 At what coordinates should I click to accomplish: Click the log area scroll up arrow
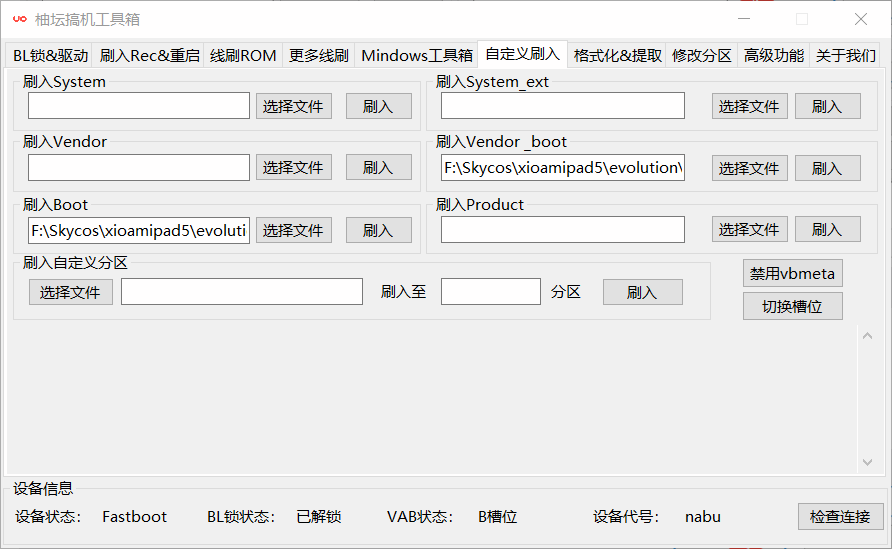pos(868,336)
